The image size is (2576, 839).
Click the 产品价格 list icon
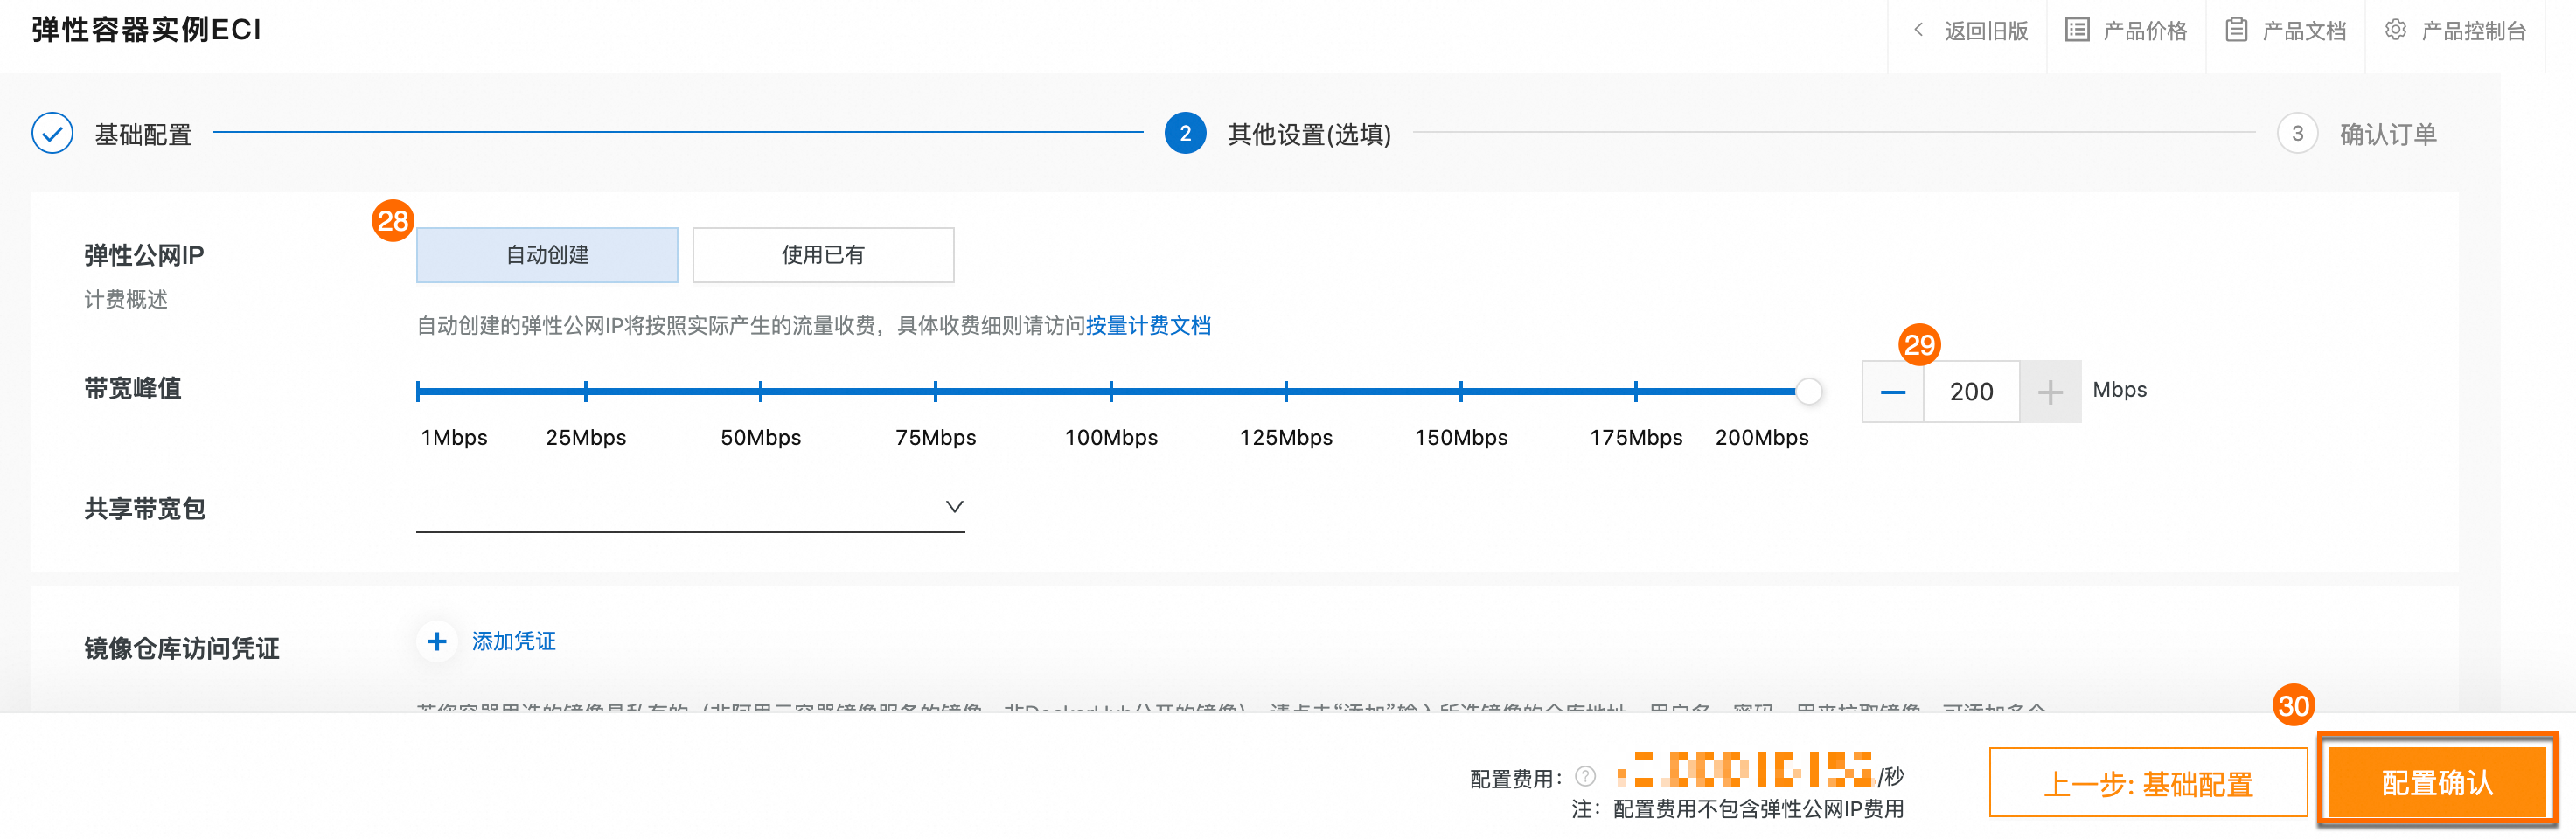pos(2077,30)
